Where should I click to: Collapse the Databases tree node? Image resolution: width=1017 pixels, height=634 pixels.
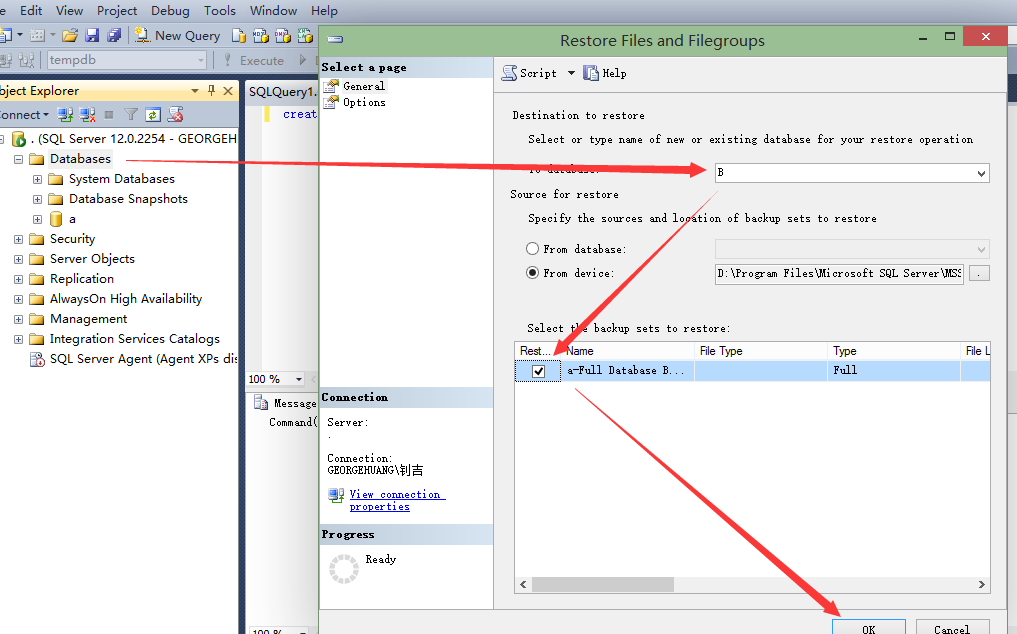click(18, 159)
